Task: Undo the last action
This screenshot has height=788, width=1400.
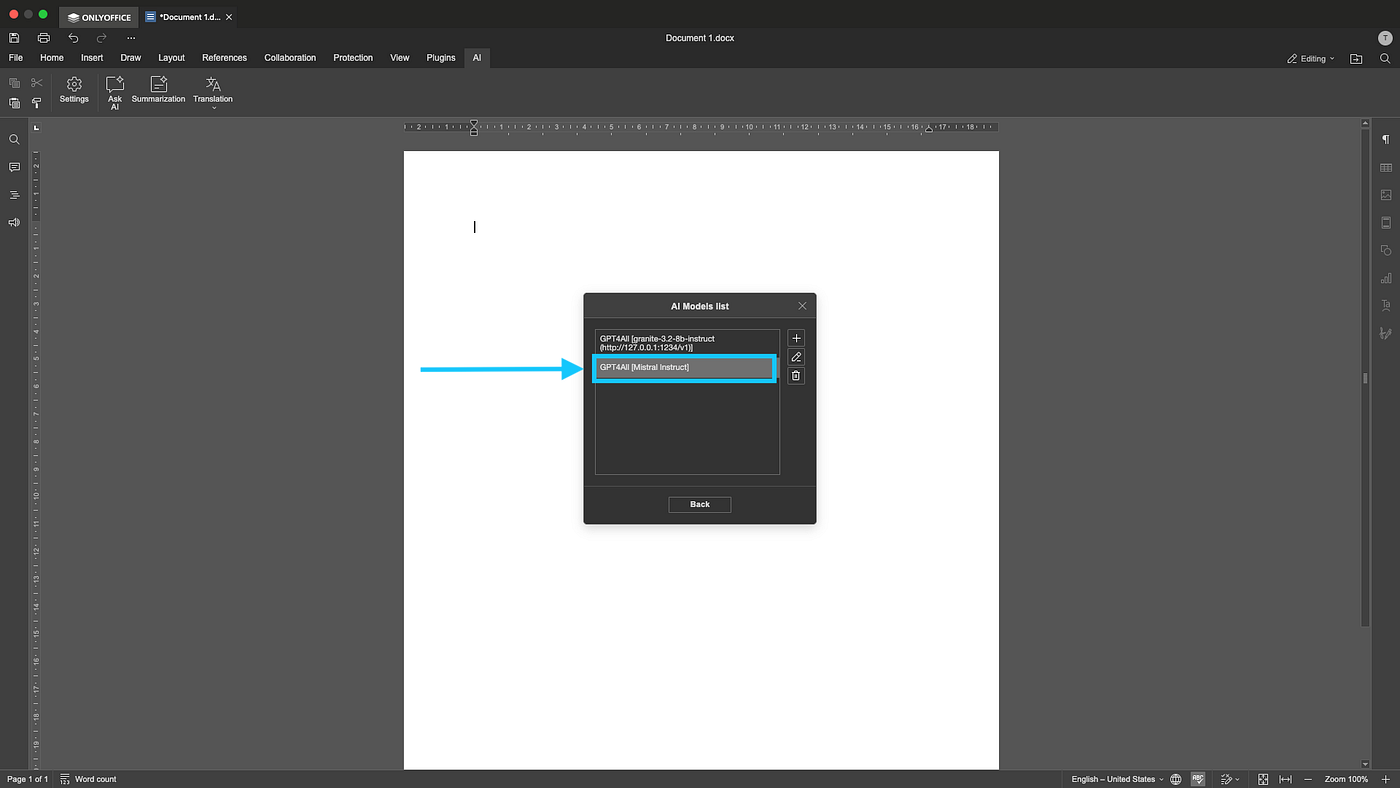Action: [73, 38]
